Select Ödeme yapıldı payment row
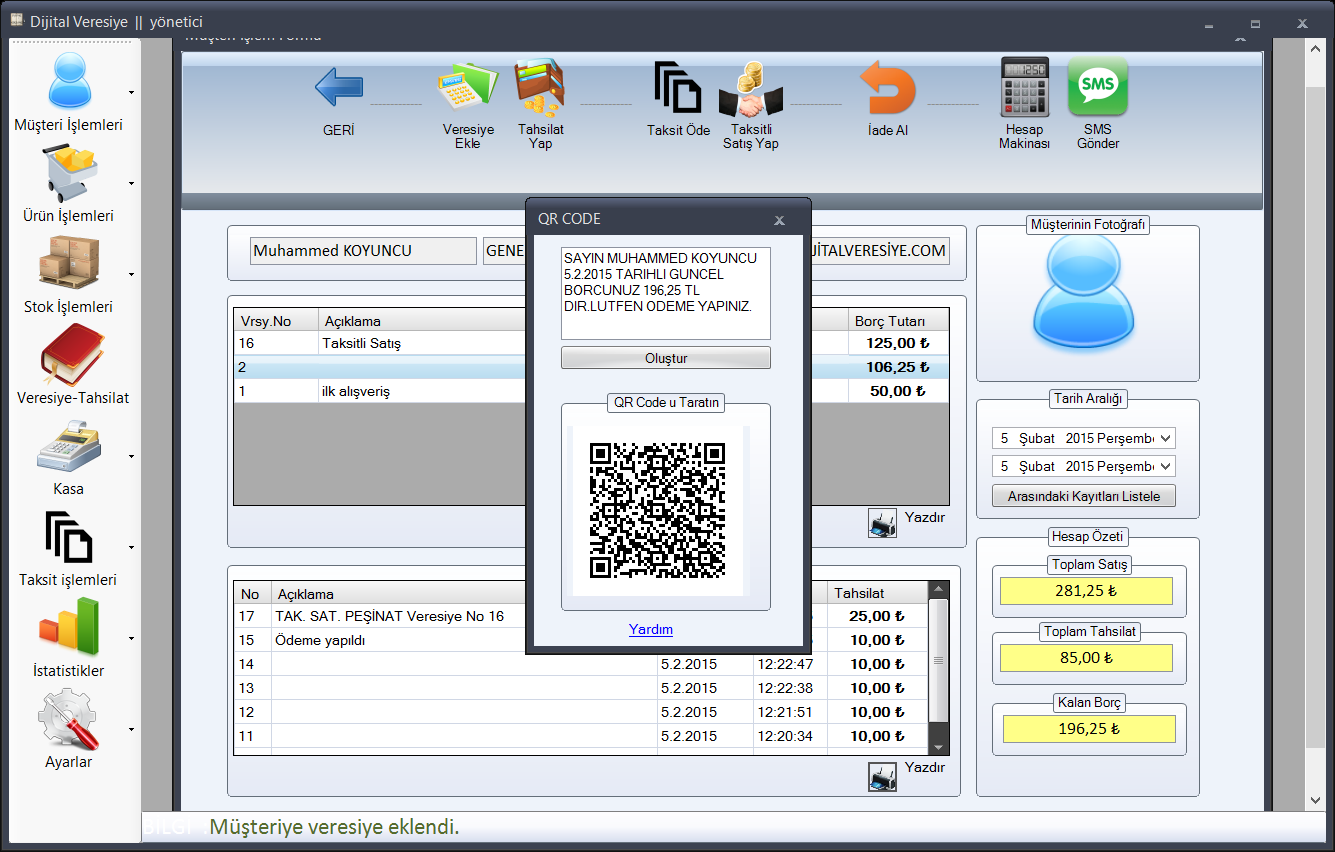Image resolution: width=1335 pixels, height=852 pixels. coord(580,640)
